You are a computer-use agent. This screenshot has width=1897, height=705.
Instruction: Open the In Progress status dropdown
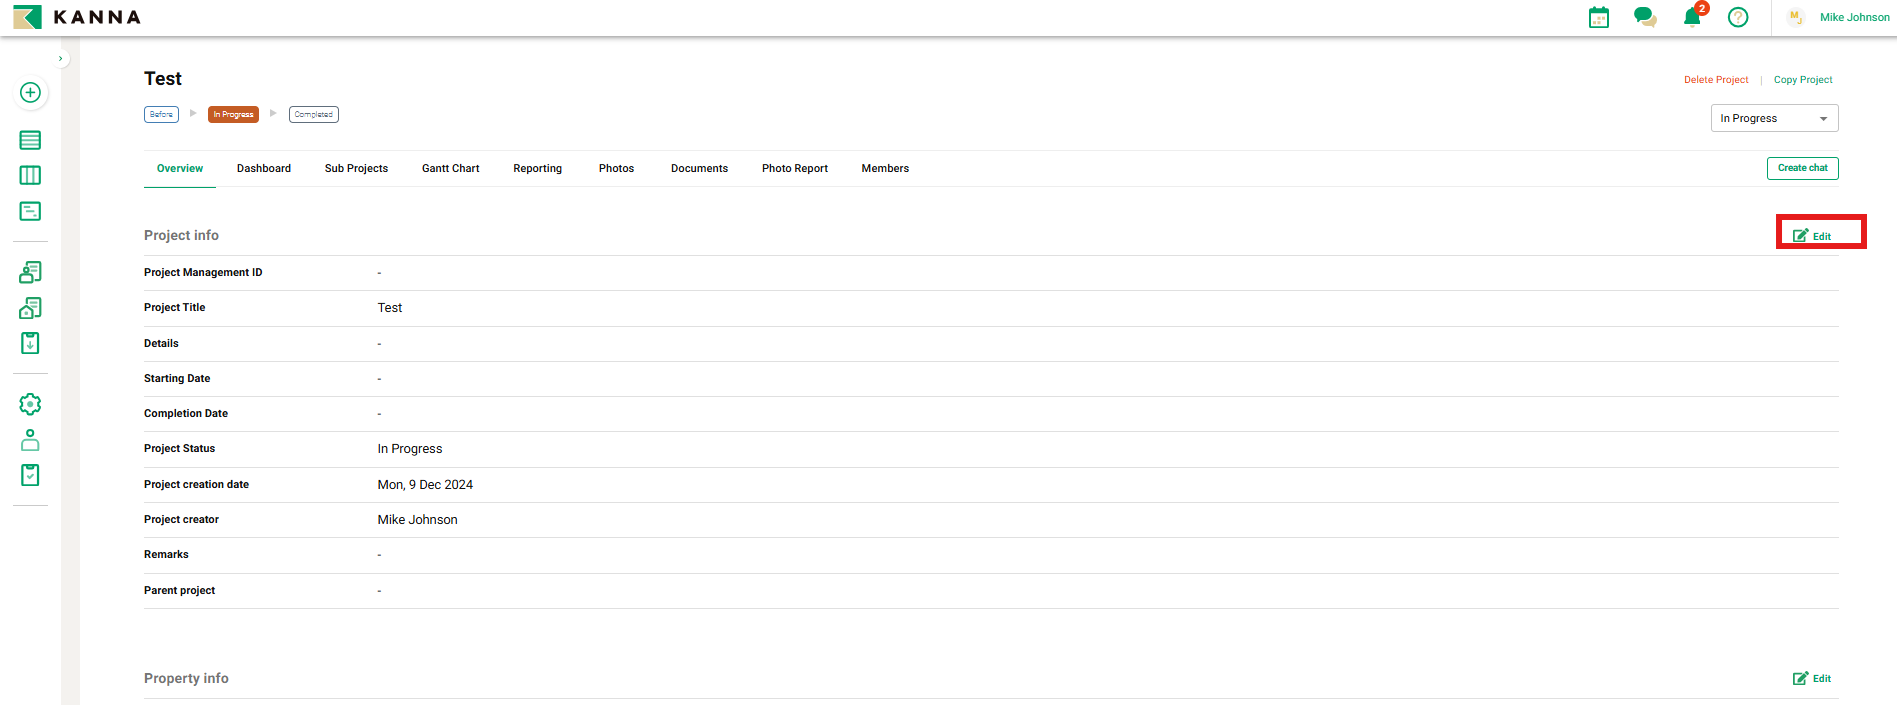tap(1773, 118)
